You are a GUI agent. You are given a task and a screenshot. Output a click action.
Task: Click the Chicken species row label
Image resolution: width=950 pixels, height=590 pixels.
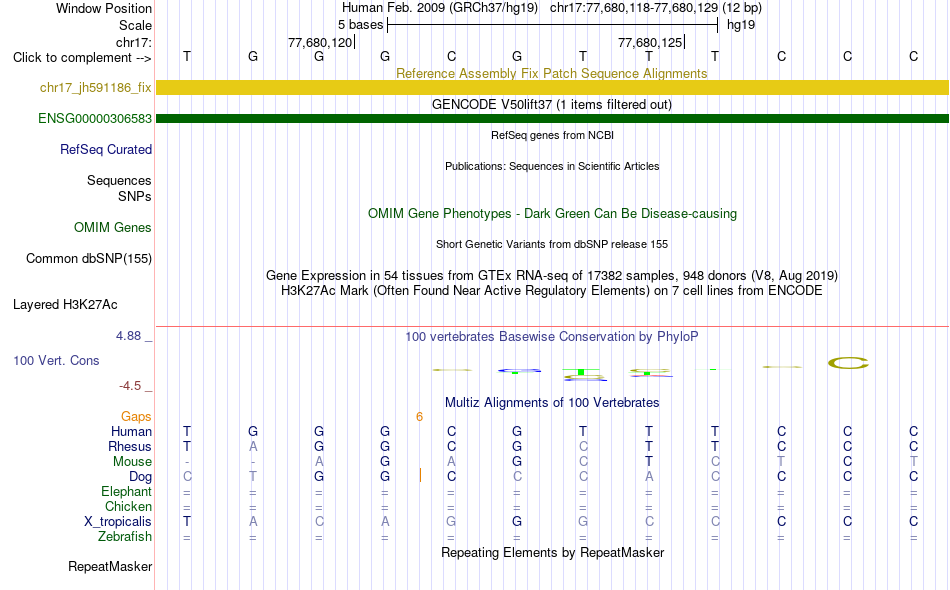tap(128, 506)
